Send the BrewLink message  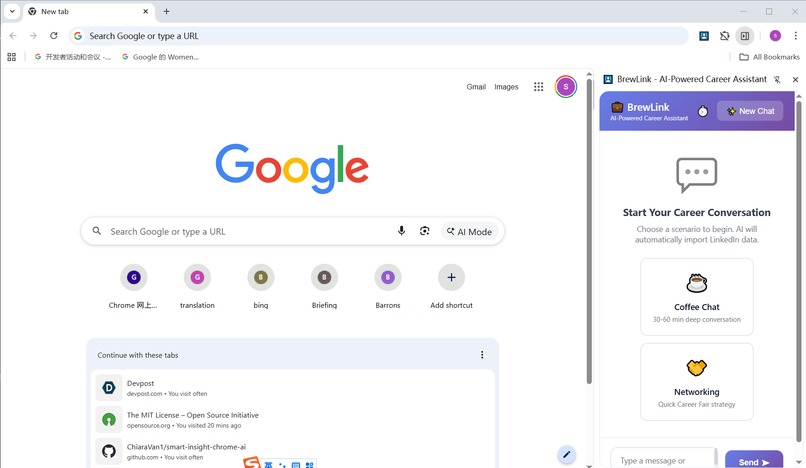[754, 459]
